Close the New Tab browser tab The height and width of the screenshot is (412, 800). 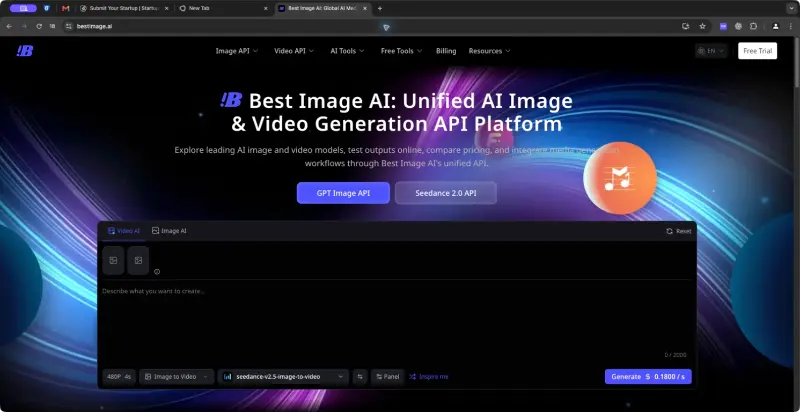[265, 9]
